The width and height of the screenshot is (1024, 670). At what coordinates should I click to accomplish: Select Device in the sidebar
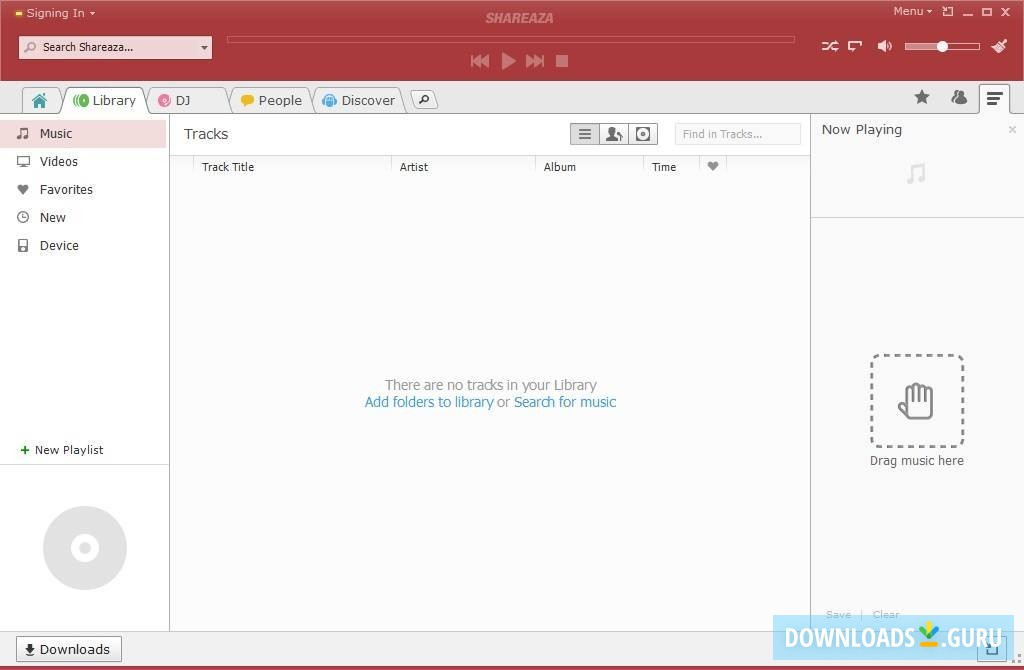(x=83, y=246)
